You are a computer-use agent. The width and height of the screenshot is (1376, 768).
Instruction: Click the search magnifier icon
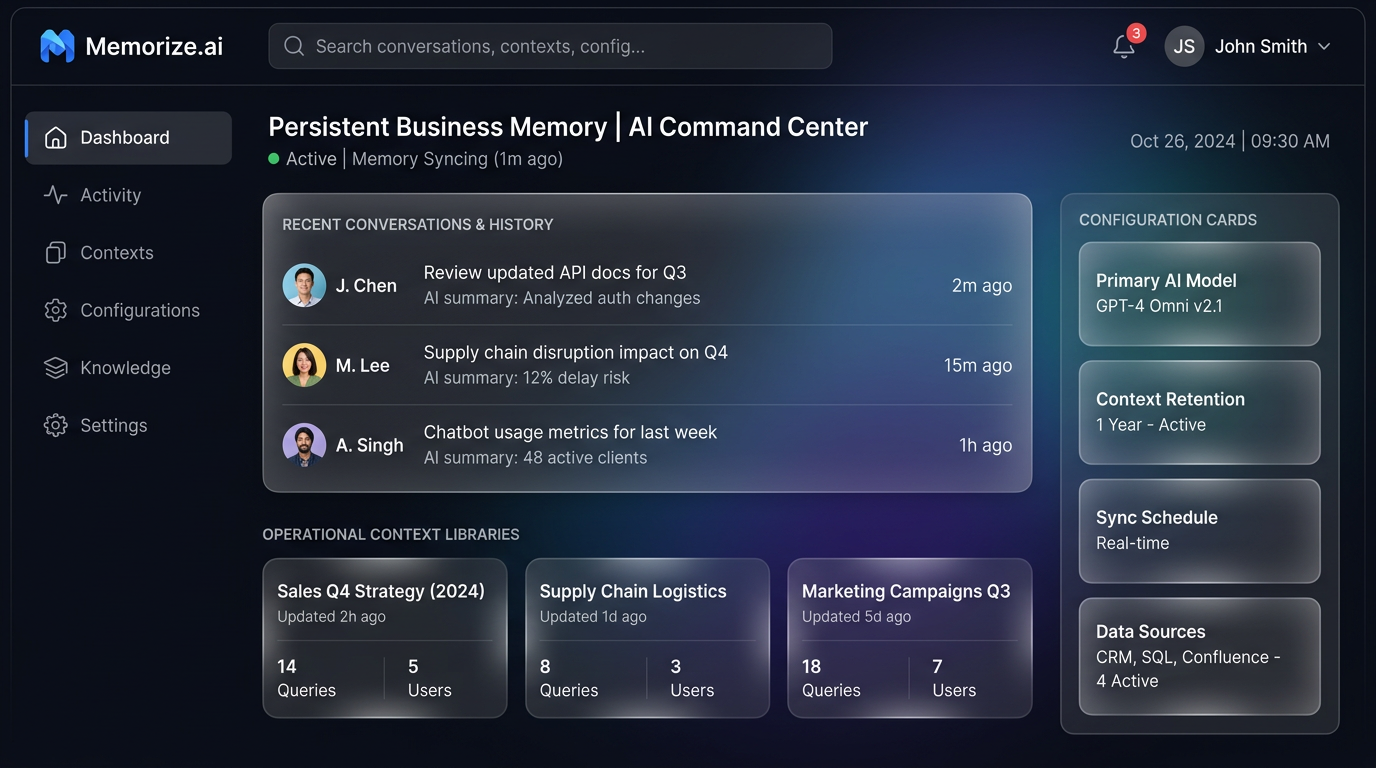[294, 46]
